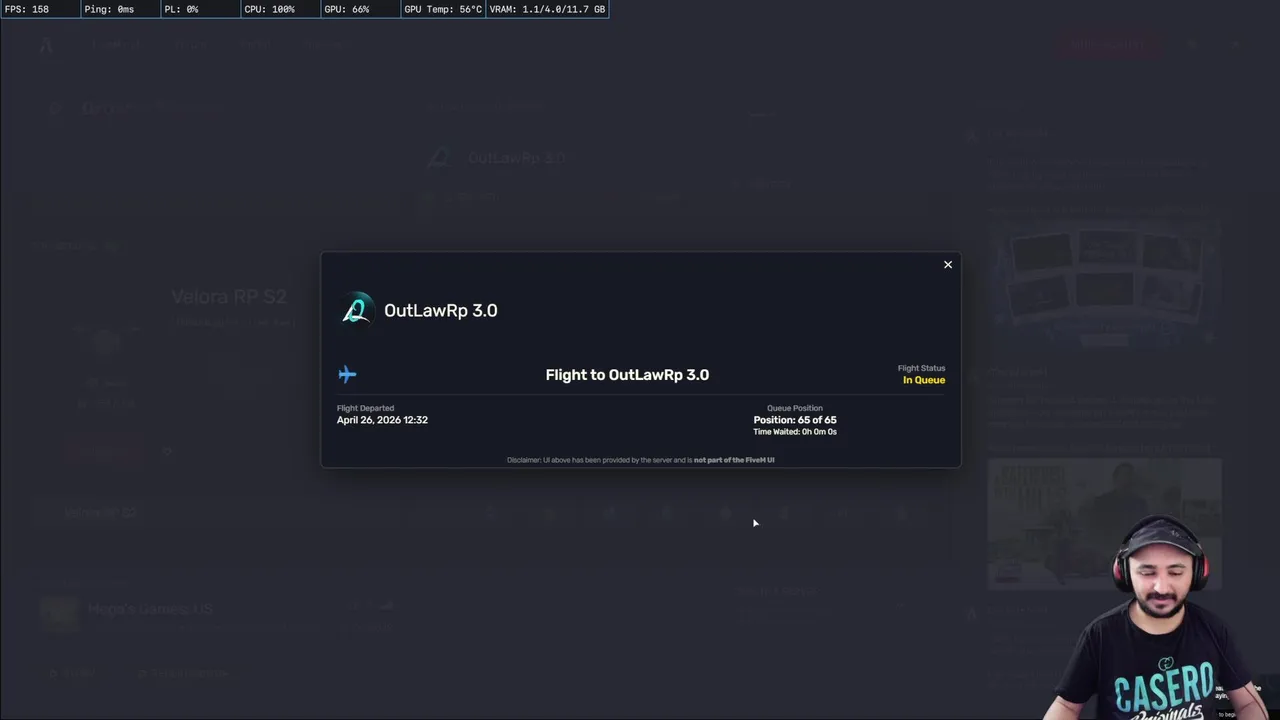Click the "Queue Position" label
1280x720 pixels.
(x=795, y=408)
